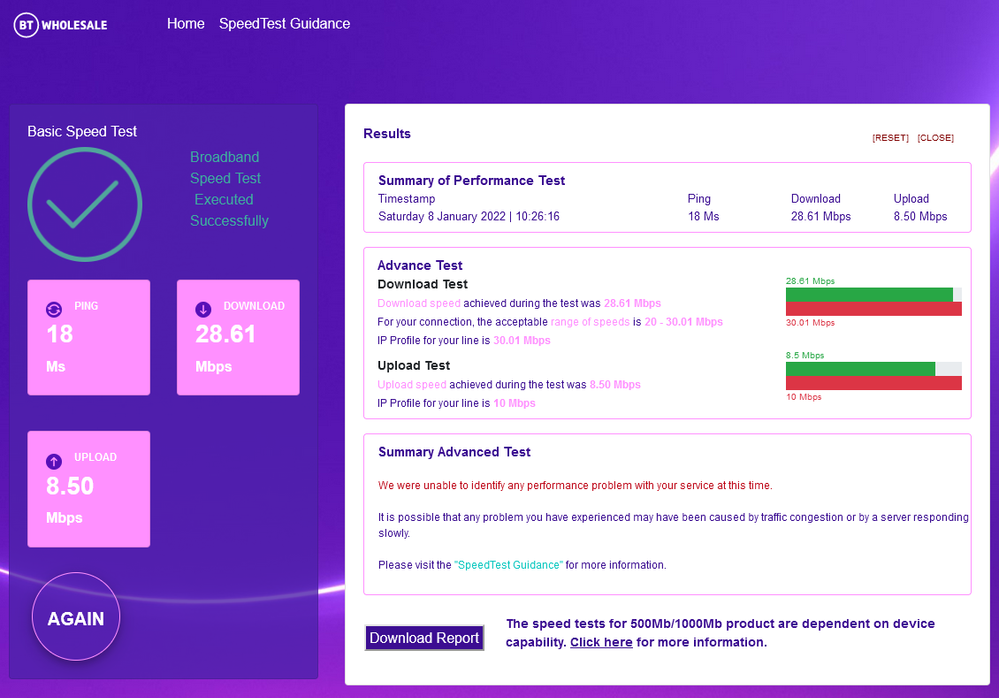Click the green upload speed bar
This screenshot has height=698, width=999.
859,369
